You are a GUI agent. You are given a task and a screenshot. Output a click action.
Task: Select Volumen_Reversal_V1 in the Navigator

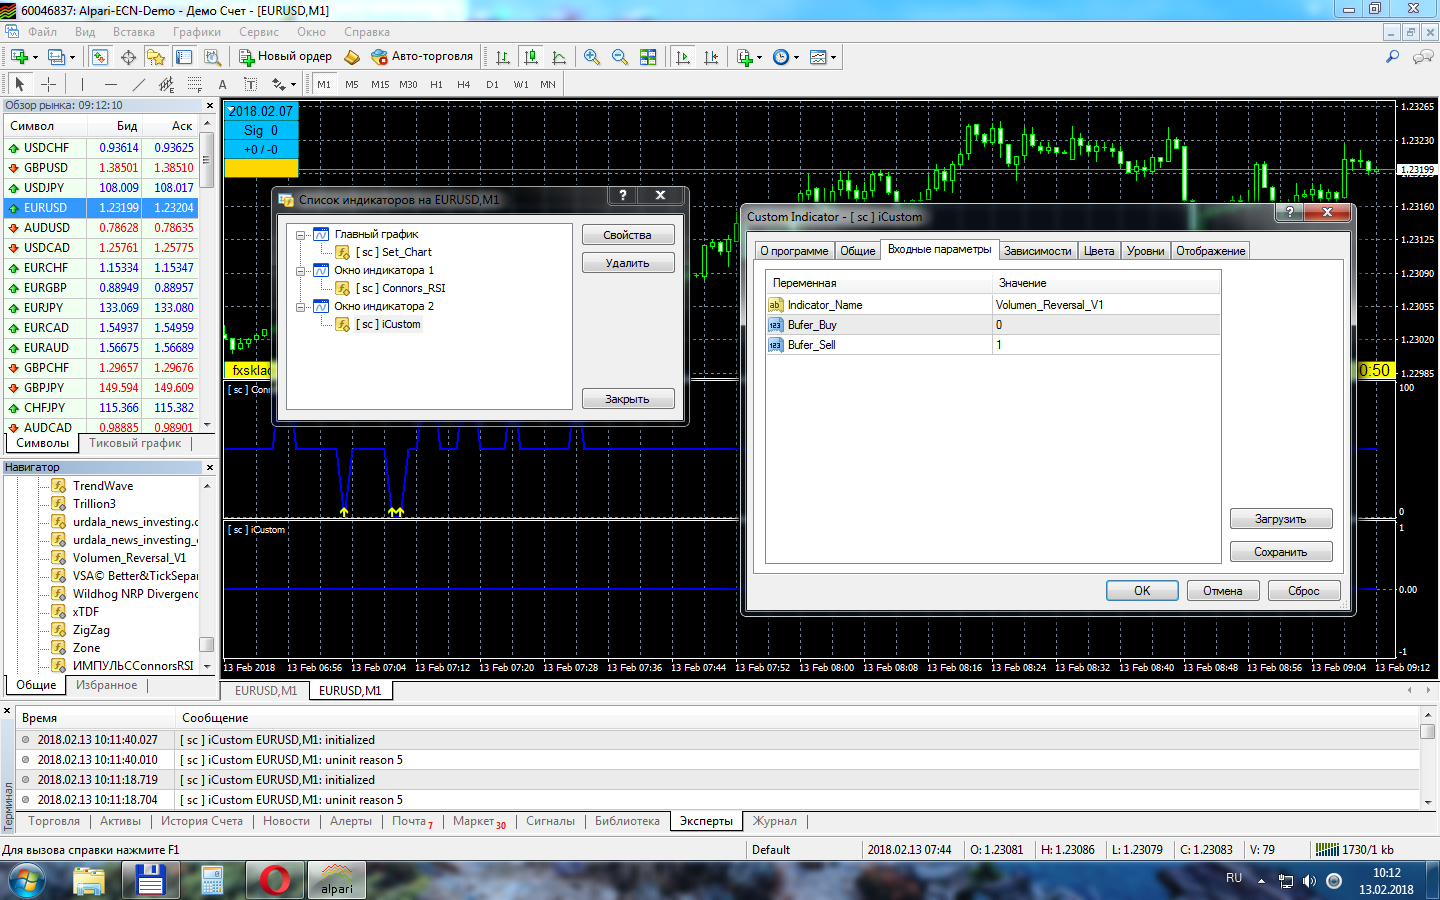pyautogui.click(x=129, y=558)
